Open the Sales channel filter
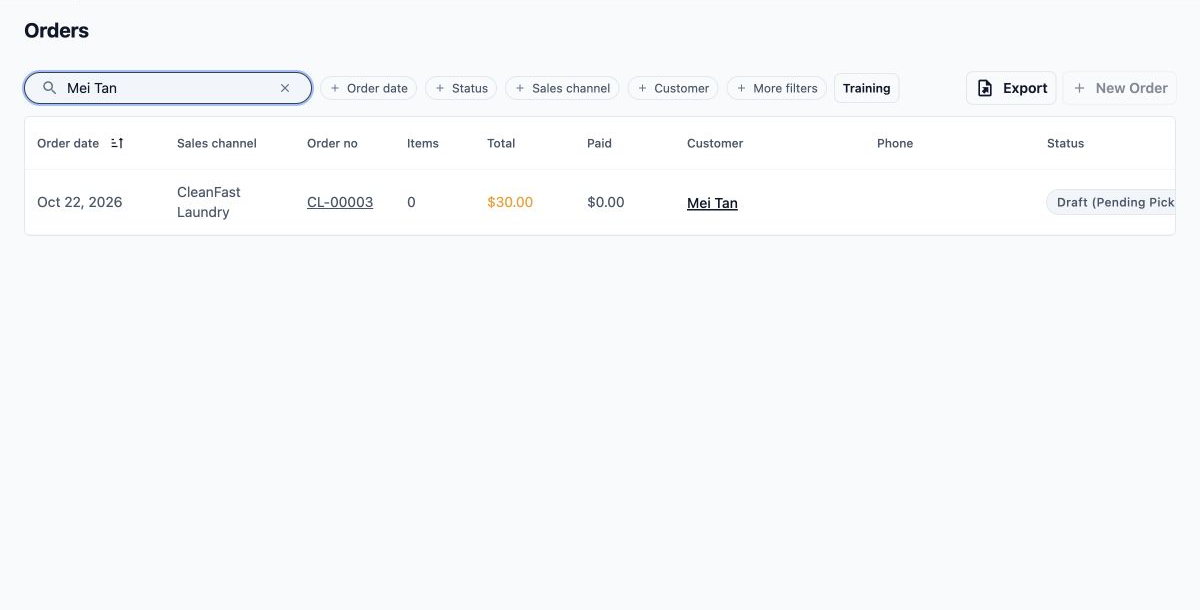1200x610 pixels. coord(562,88)
